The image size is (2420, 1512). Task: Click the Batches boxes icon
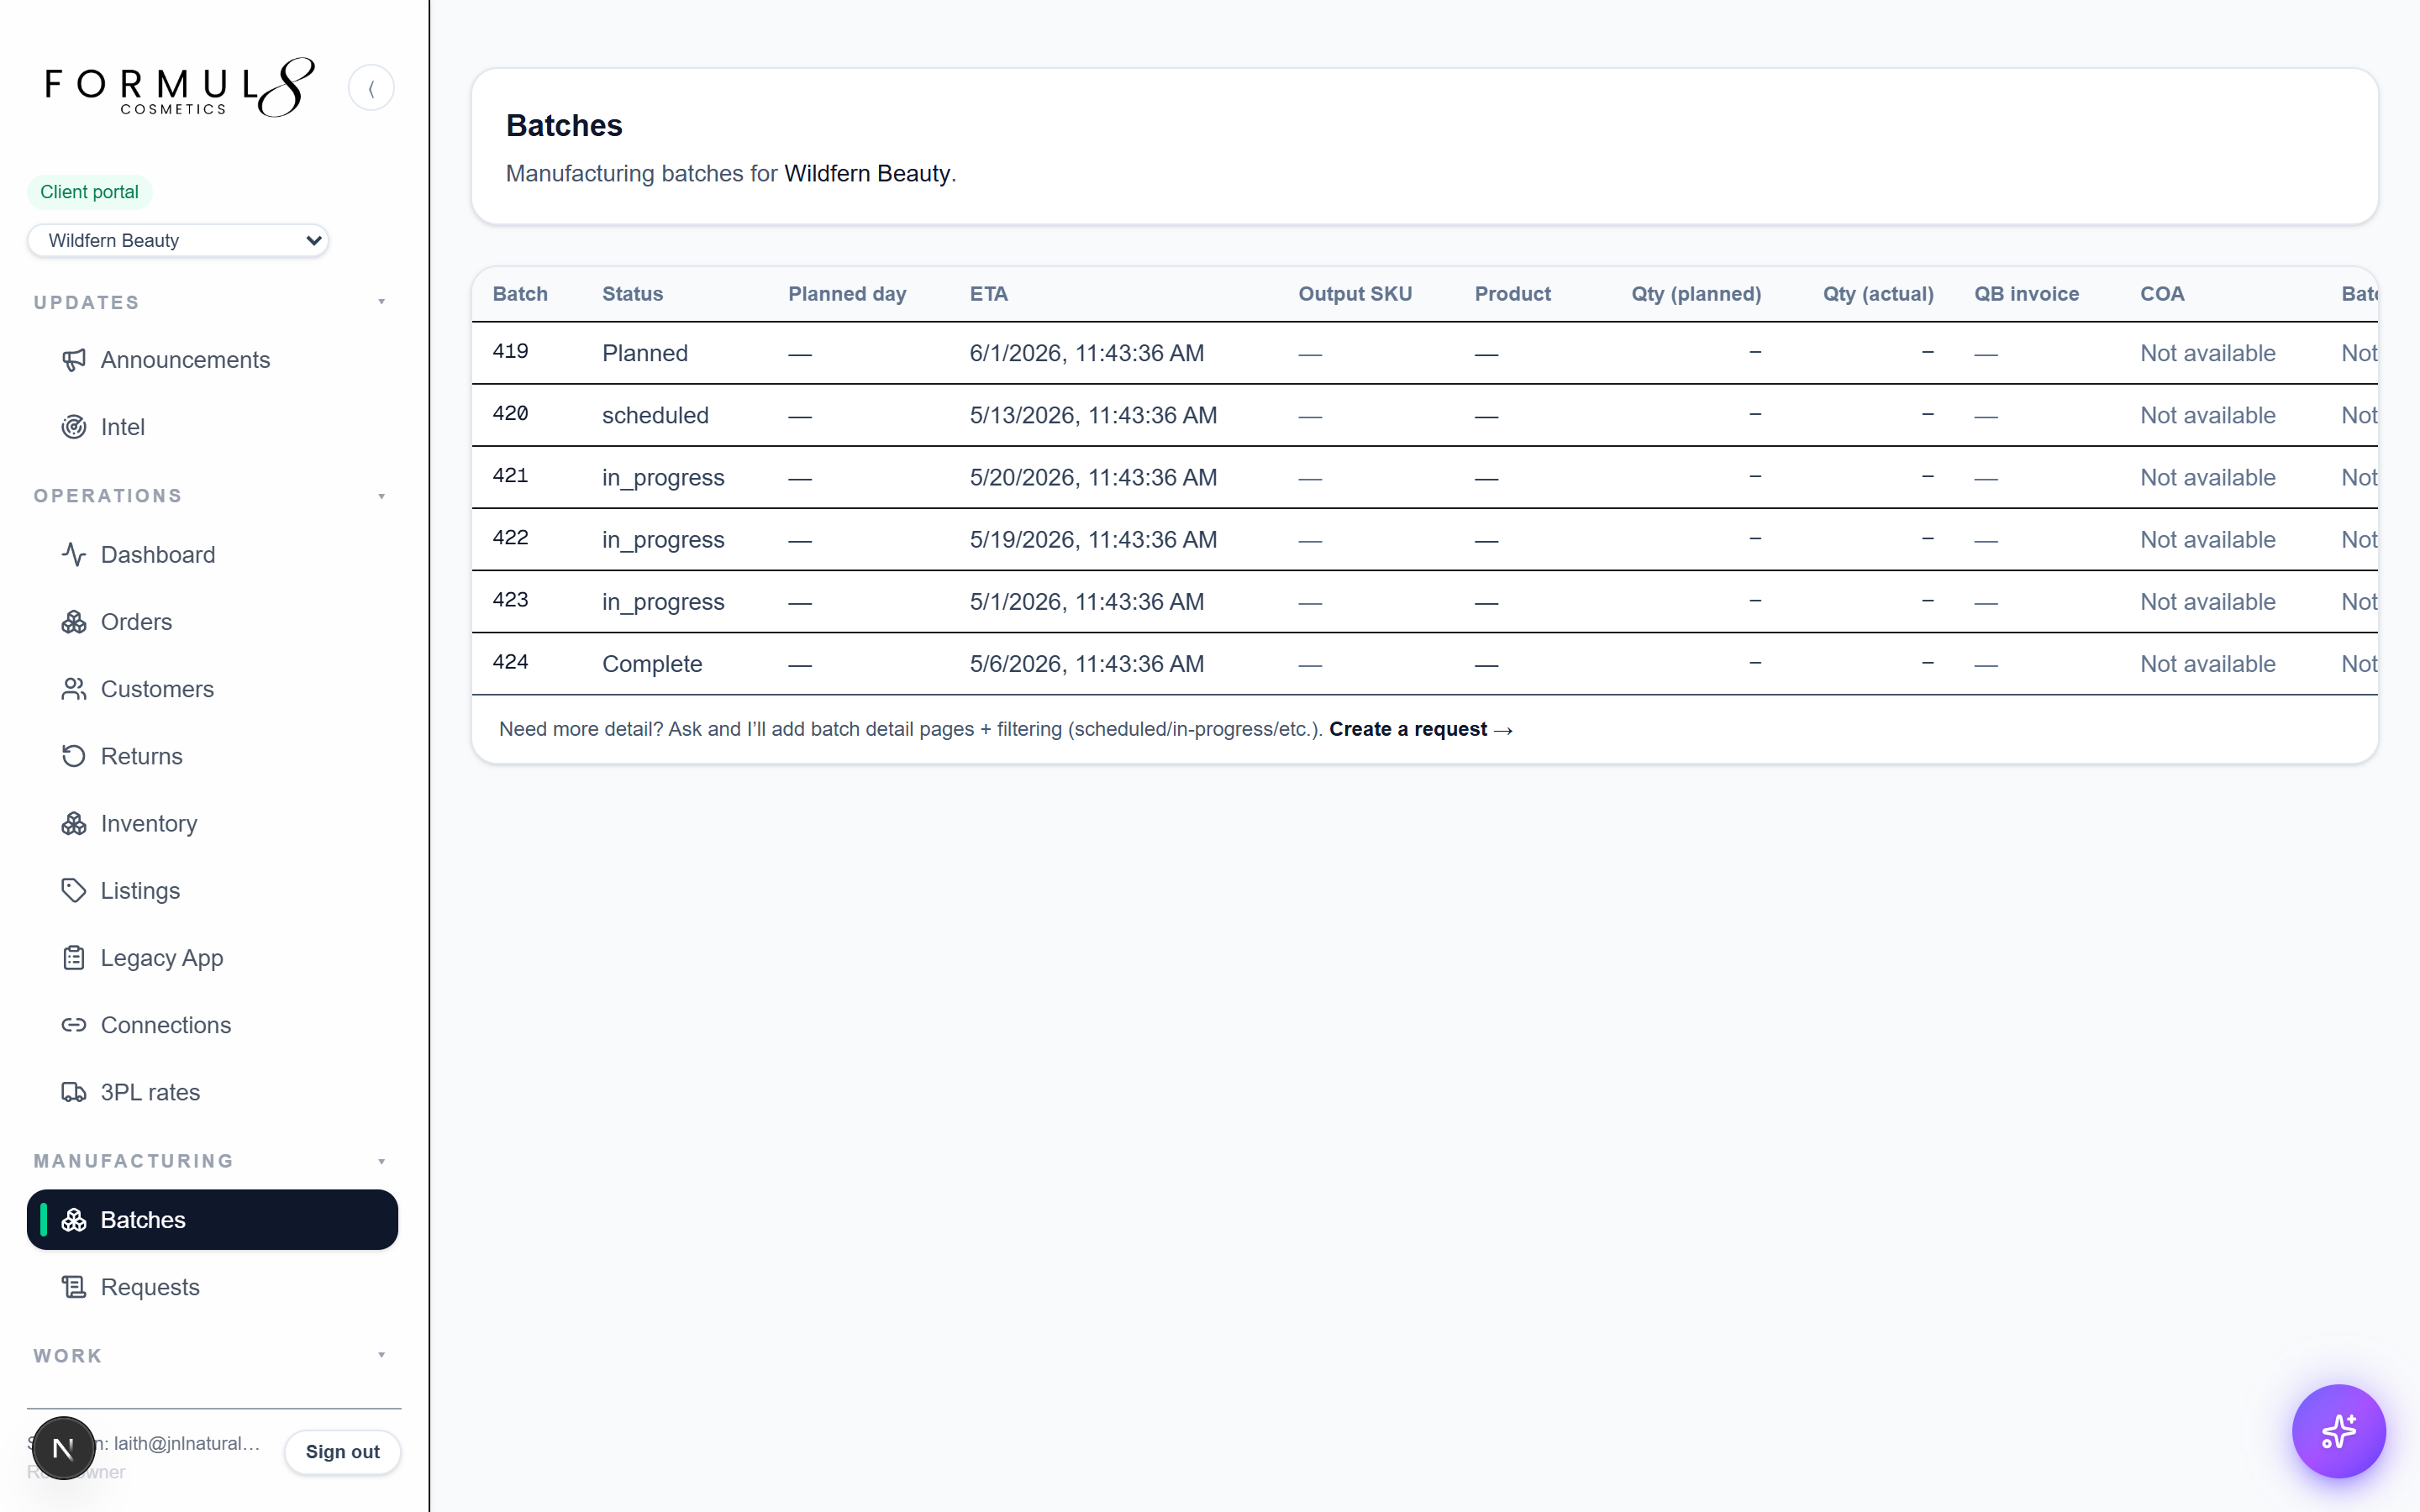[74, 1220]
